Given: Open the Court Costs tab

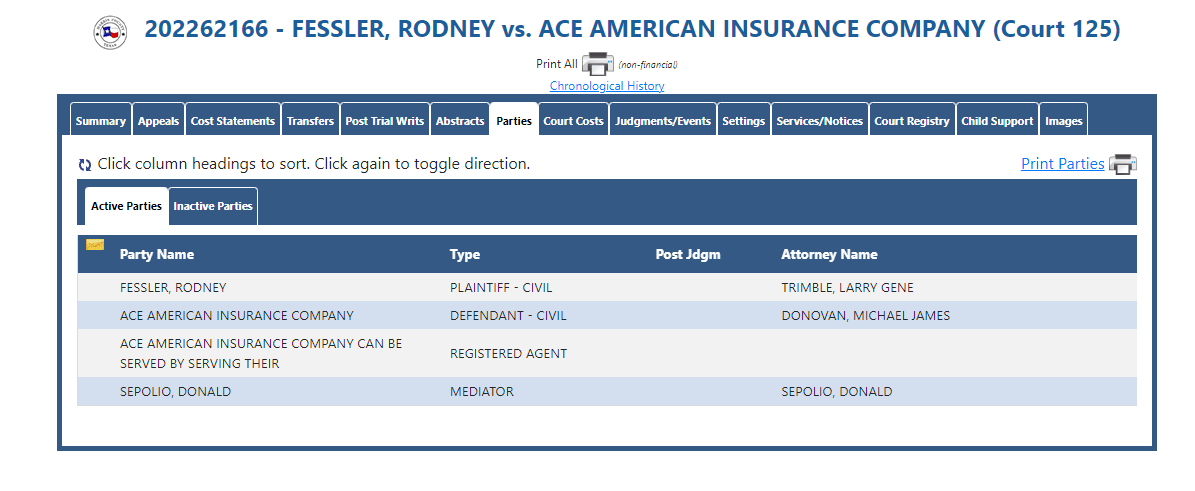Looking at the screenshot, I should click(x=573, y=121).
